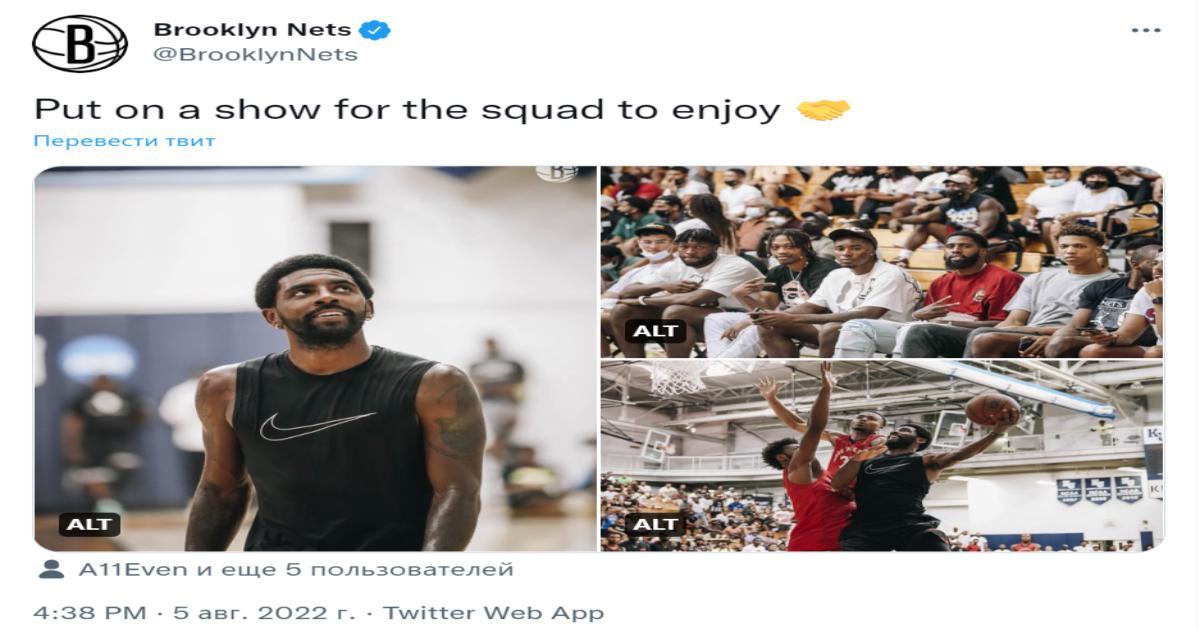Open the layup action photo

coord(882,456)
